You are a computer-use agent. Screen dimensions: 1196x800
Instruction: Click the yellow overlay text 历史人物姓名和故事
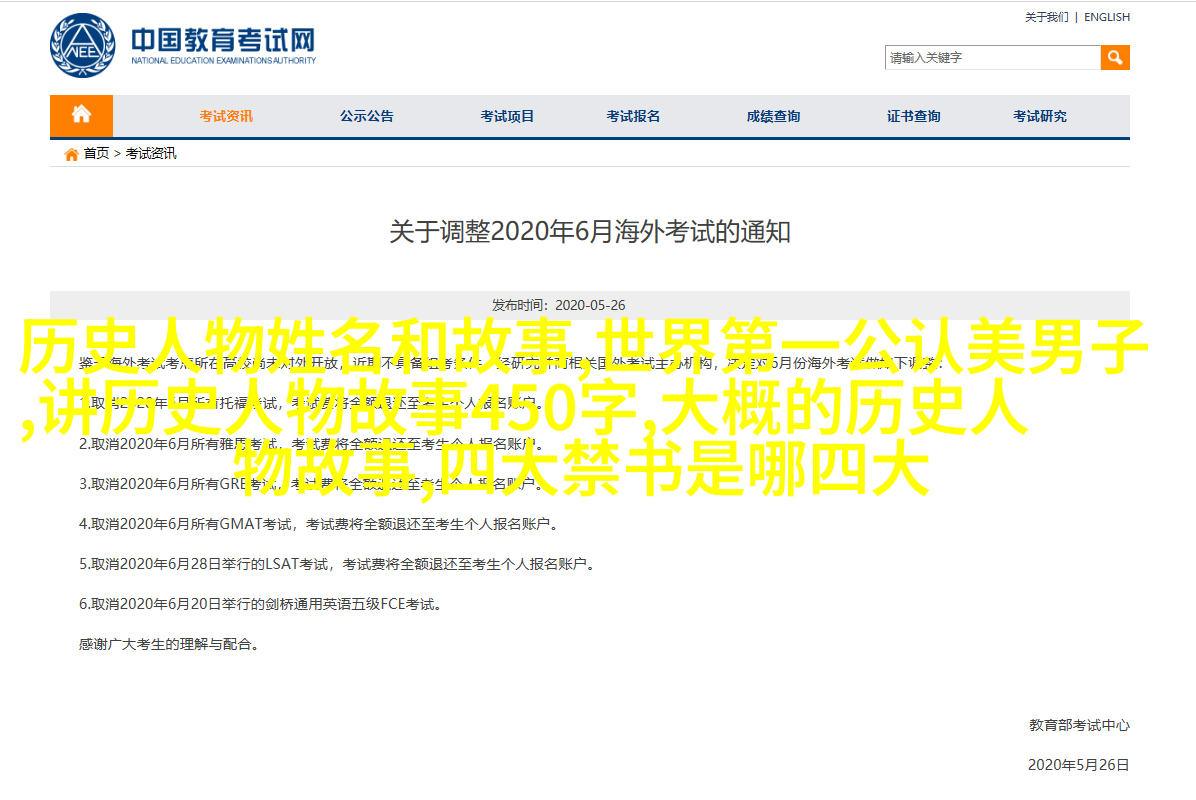[x=295, y=348]
